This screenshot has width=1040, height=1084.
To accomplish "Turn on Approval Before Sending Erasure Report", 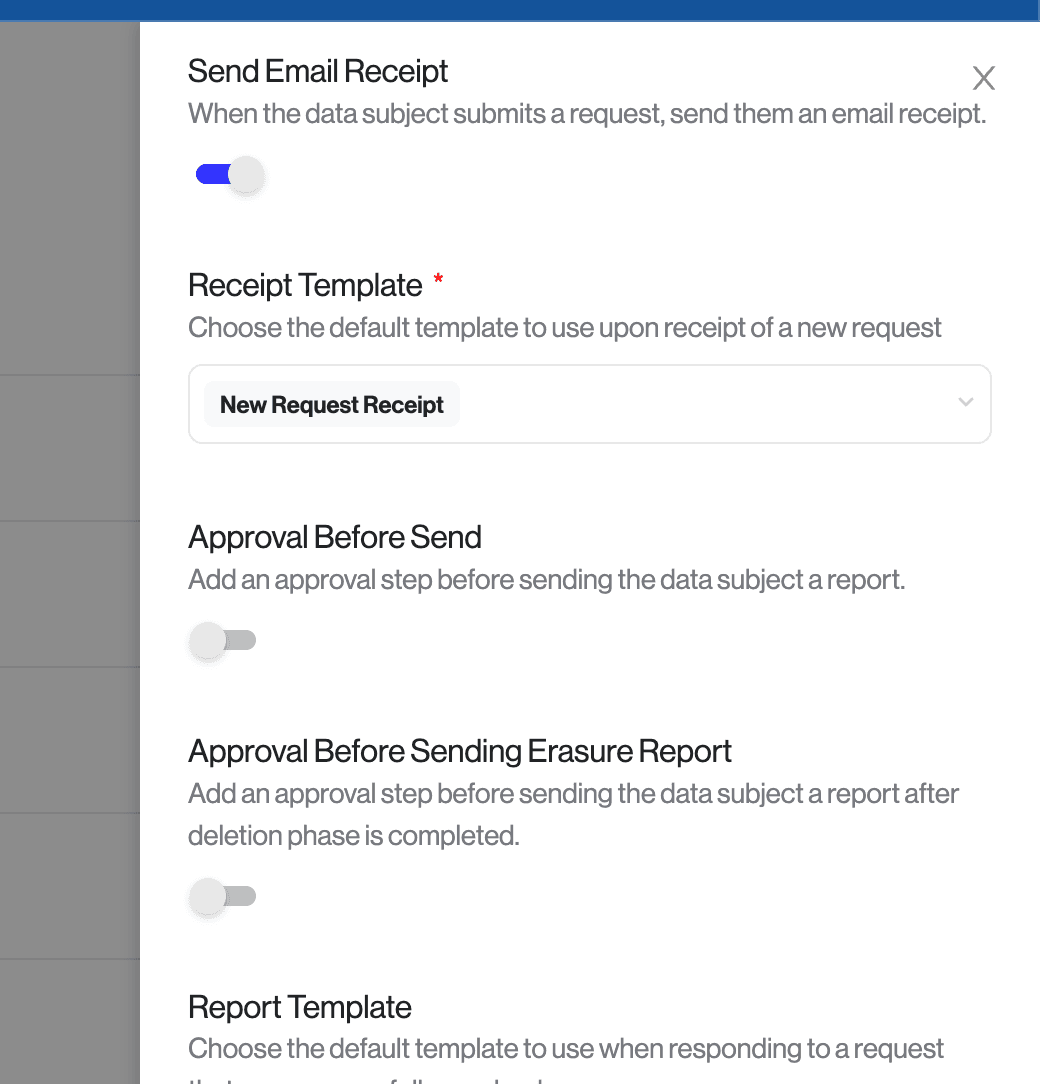I will pyautogui.click(x=223, y=896).
